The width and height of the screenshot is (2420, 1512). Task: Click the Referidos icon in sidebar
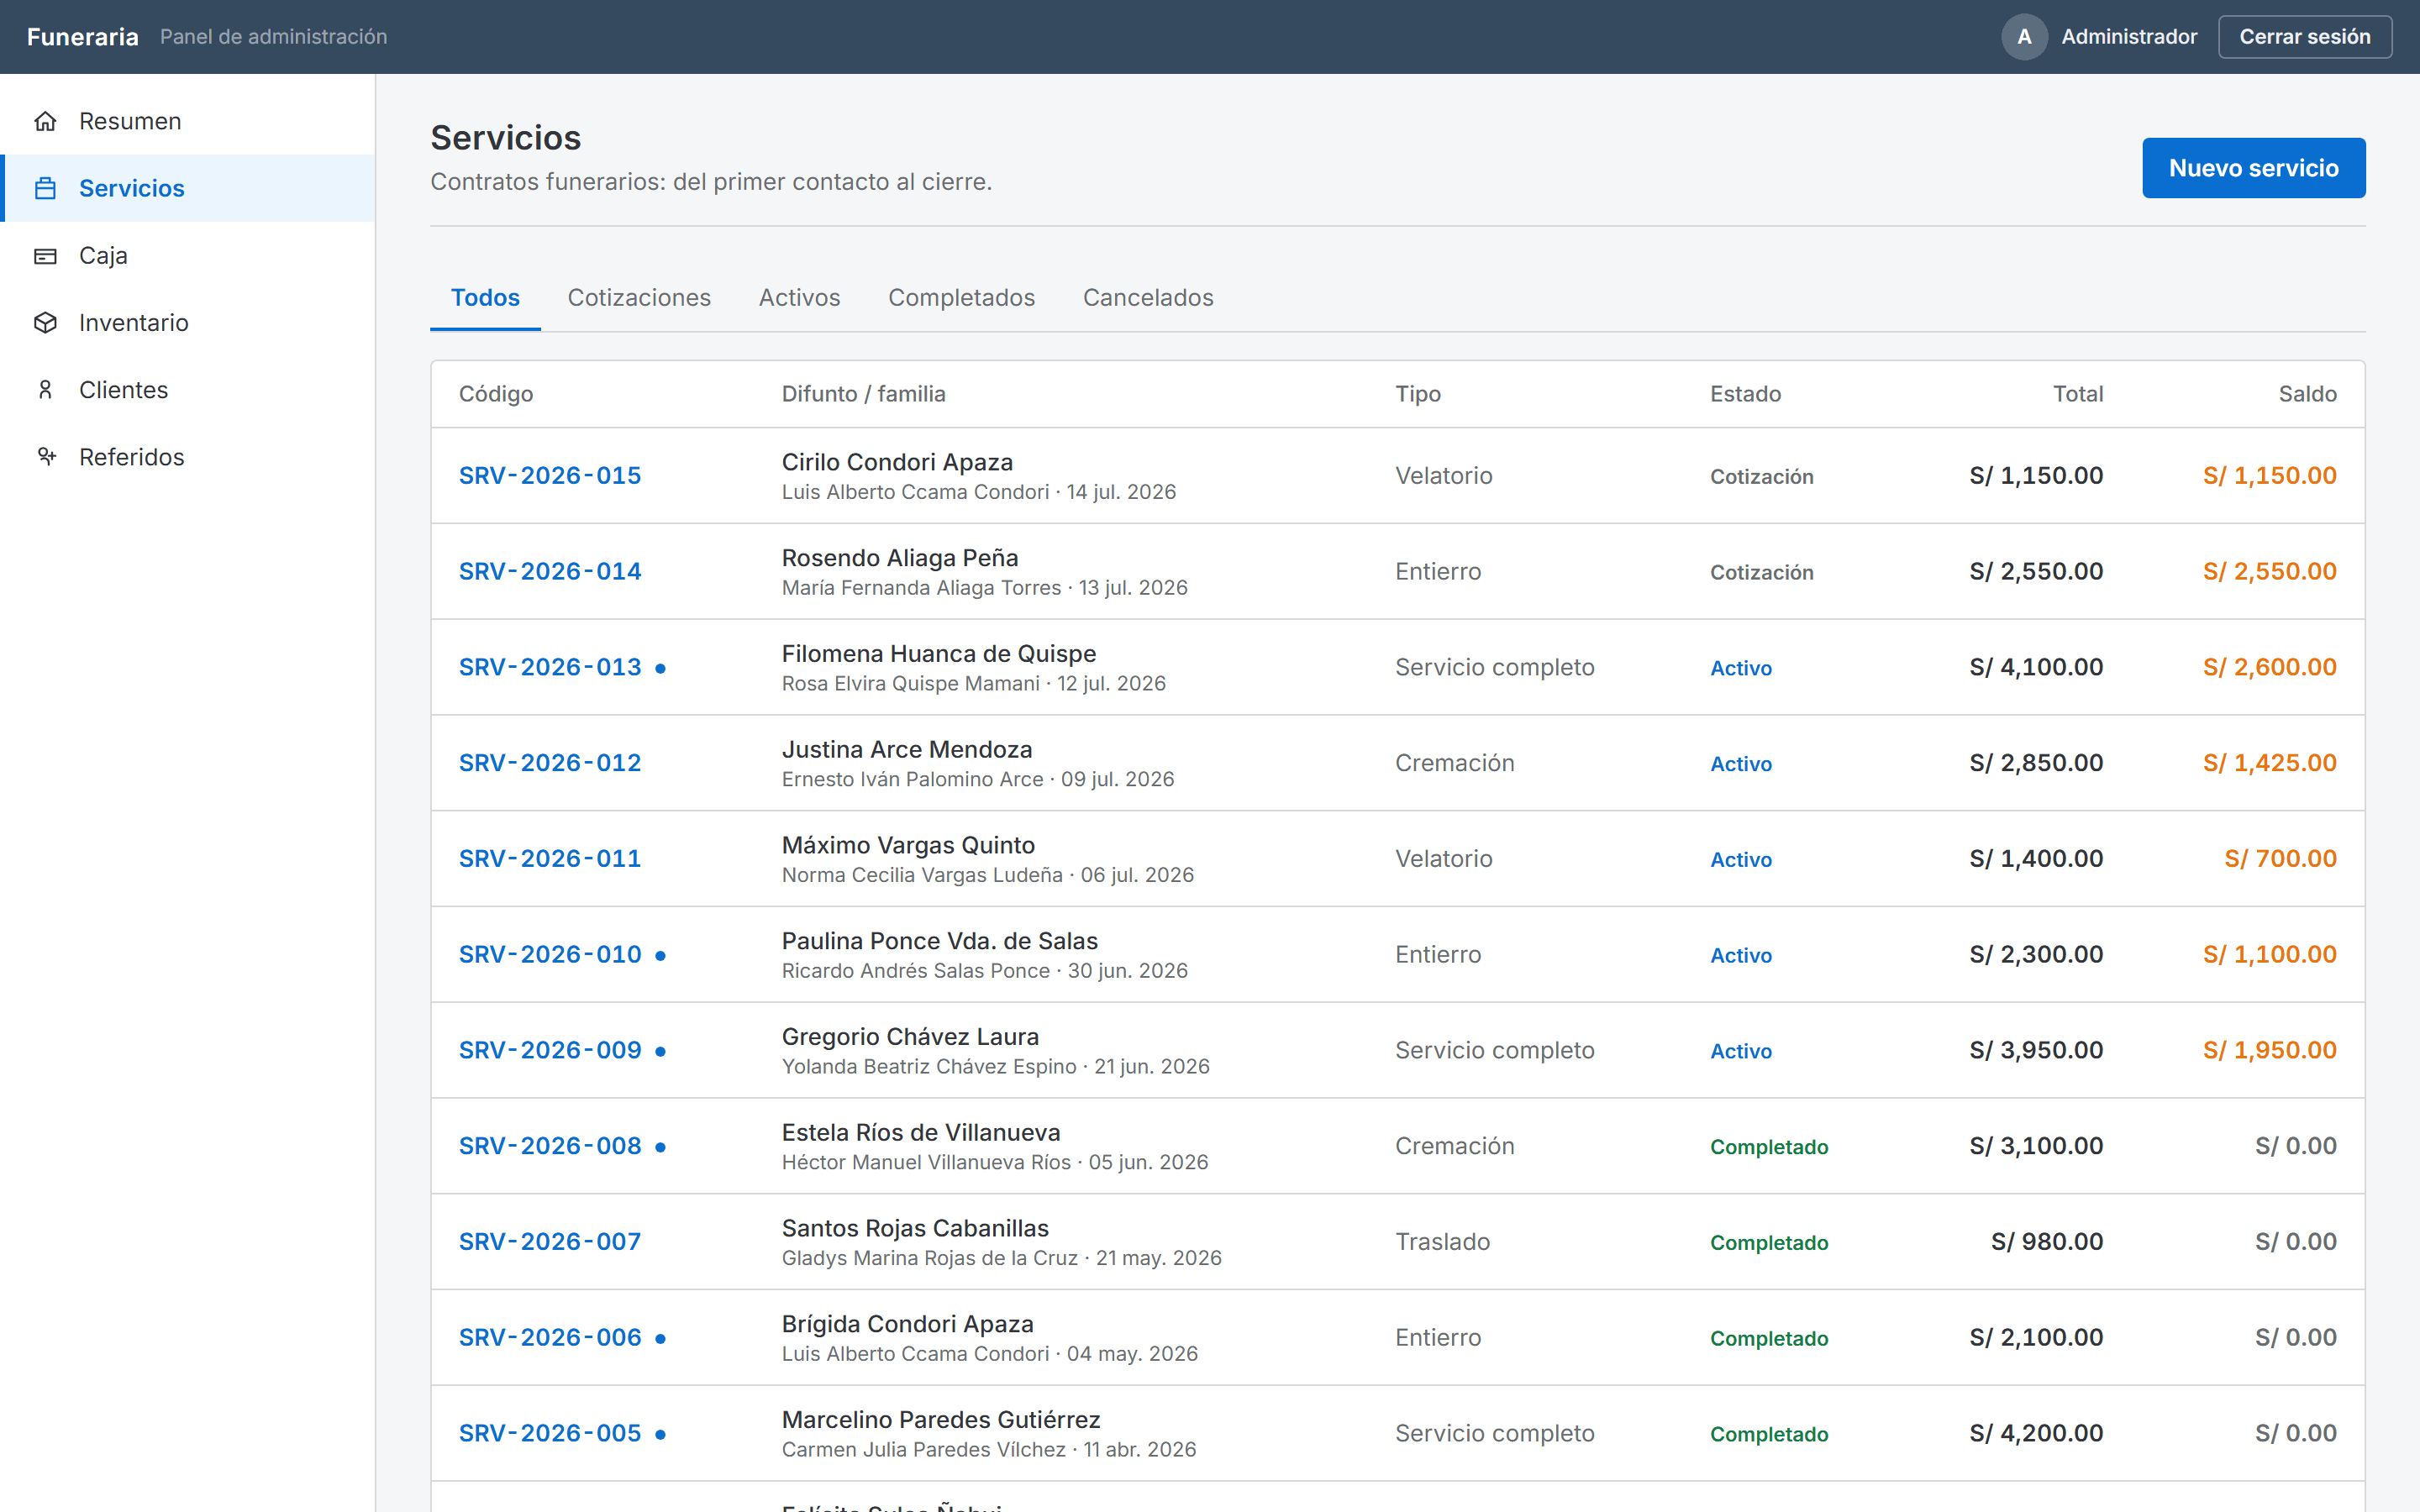[45, 456]
